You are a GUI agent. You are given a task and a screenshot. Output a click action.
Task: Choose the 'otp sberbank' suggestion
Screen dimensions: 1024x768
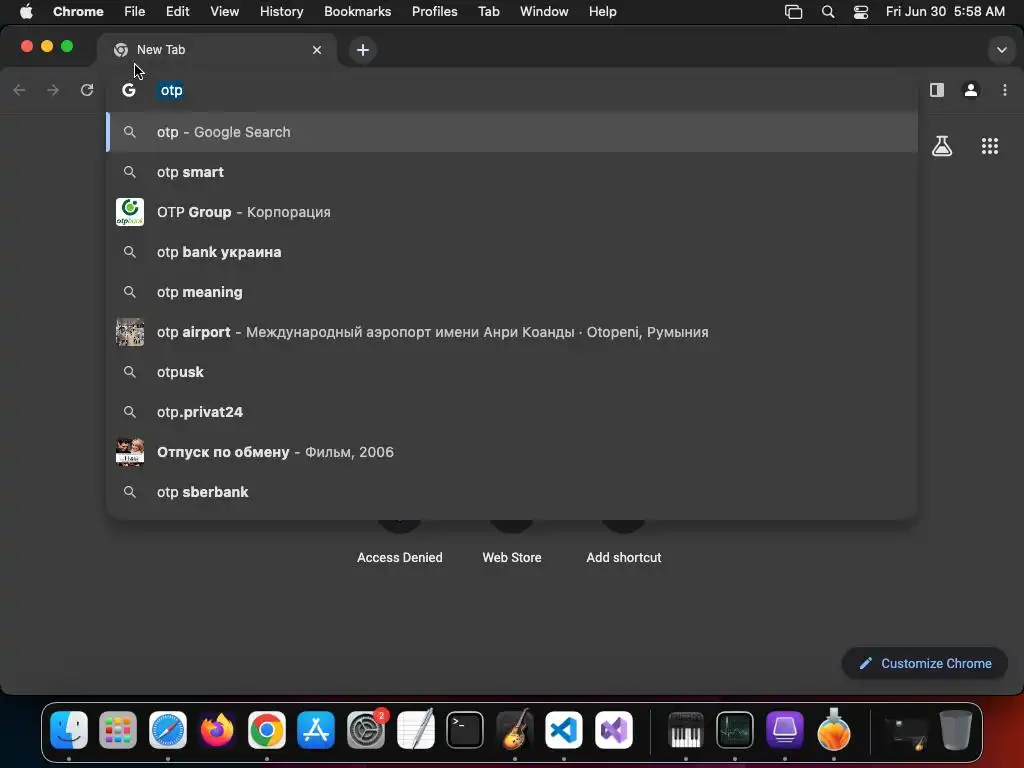coord(512,492)
